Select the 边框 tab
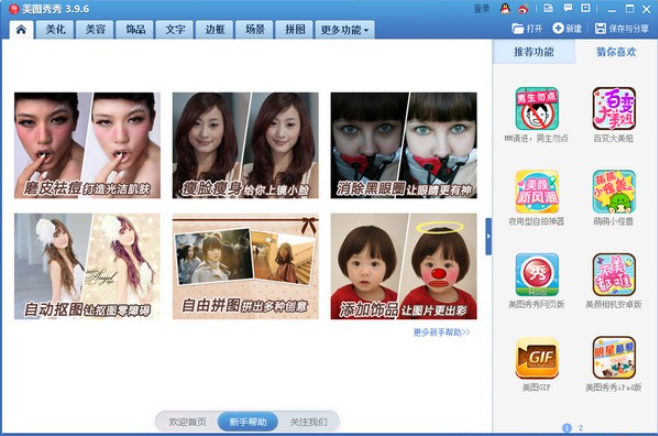This screenshot has height=436, width=658. pos(215,29)
